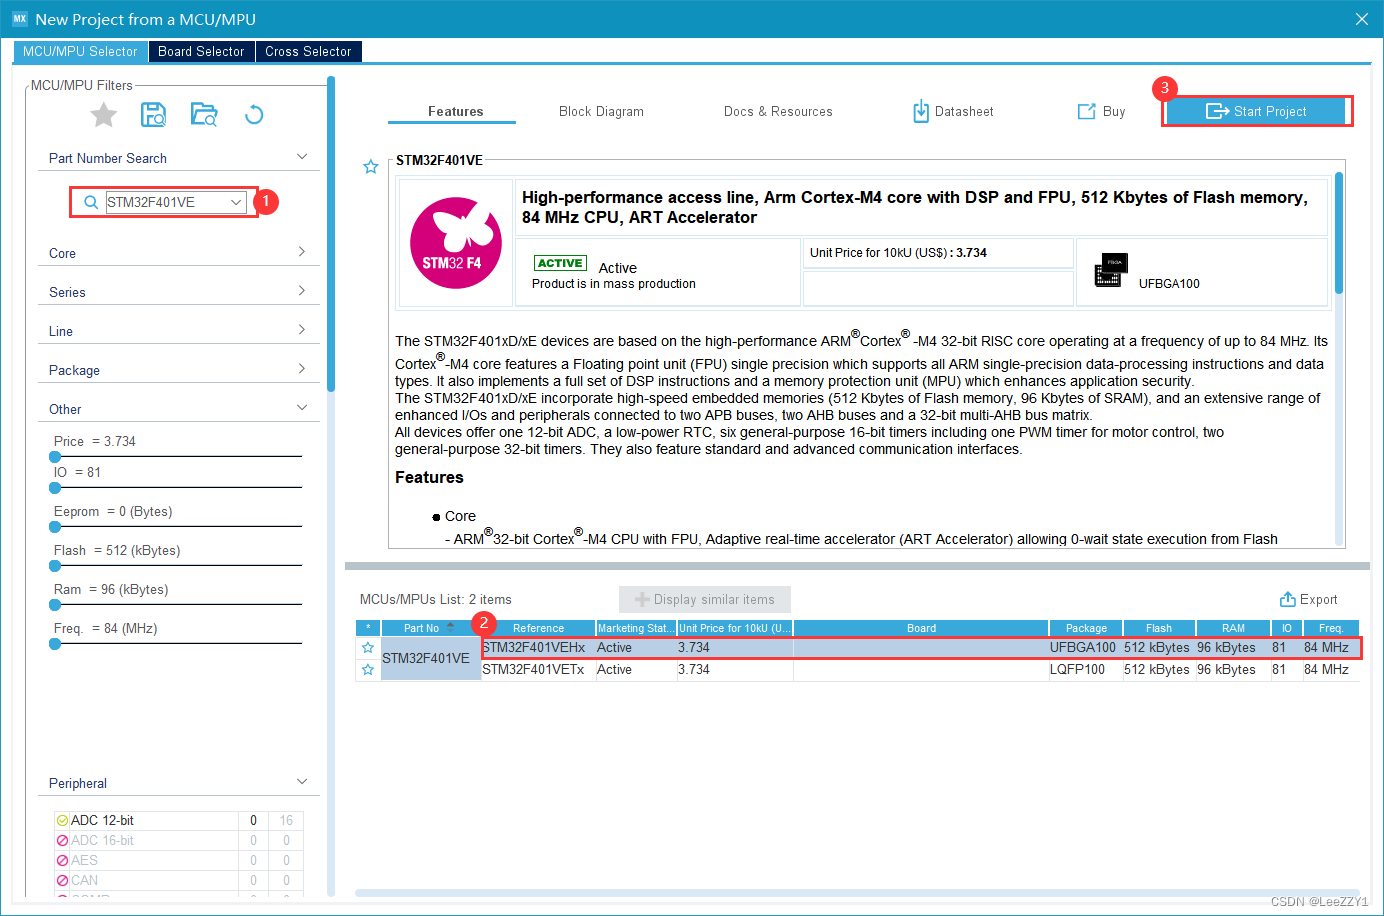Toggle favorite star for STM32F401VEHx row

click(368, 648)
